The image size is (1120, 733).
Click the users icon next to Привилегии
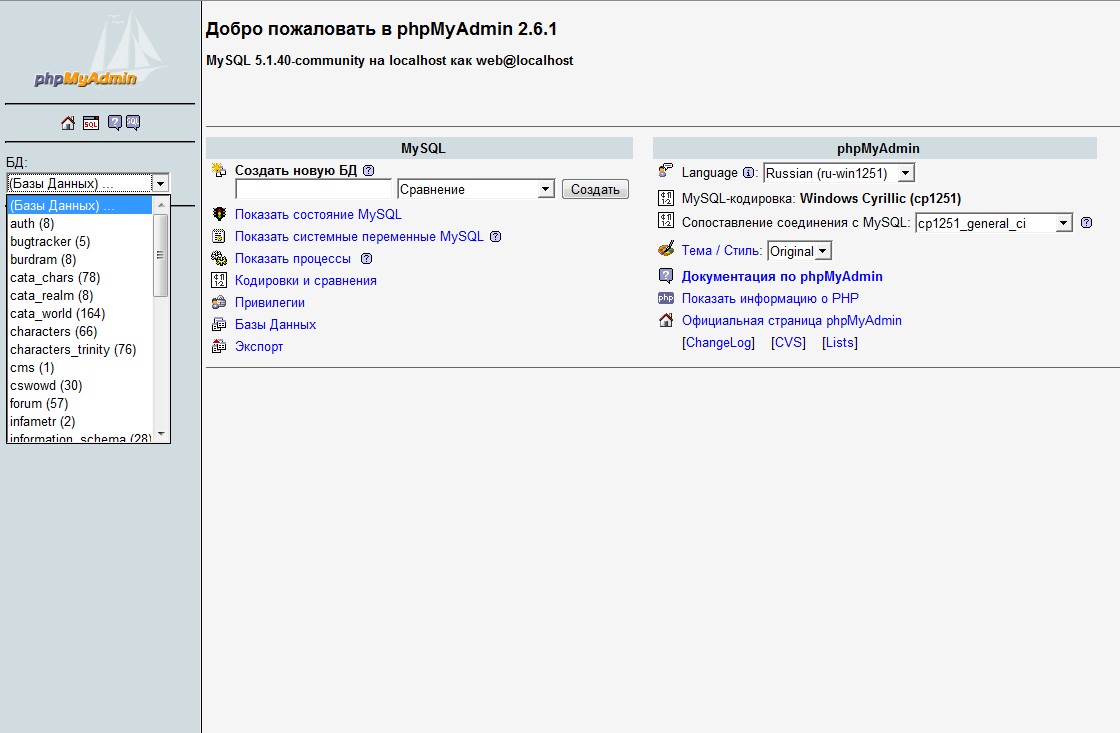[219, 302]
